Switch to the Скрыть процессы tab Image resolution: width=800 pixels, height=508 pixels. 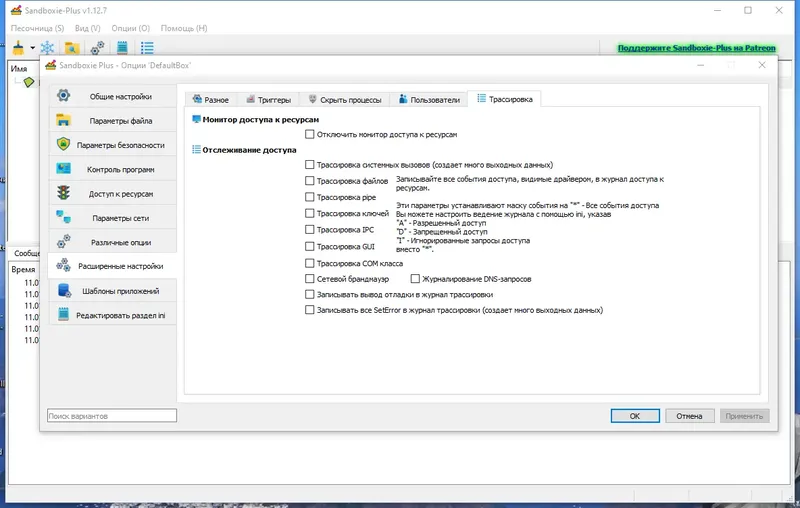(x=344, y=99)
